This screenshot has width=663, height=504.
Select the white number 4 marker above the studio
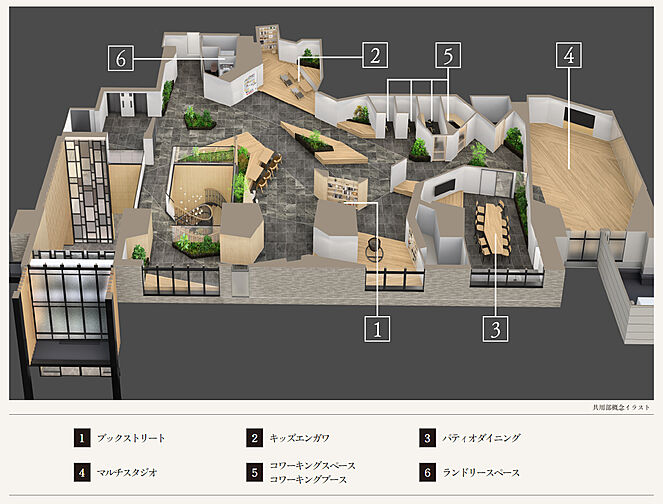[x=568, y=56]
